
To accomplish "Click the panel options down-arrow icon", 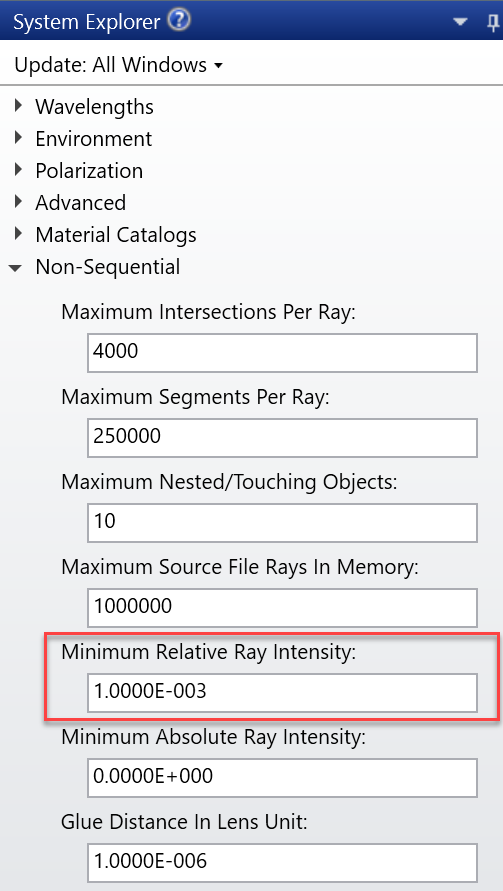I will [460, 22].
